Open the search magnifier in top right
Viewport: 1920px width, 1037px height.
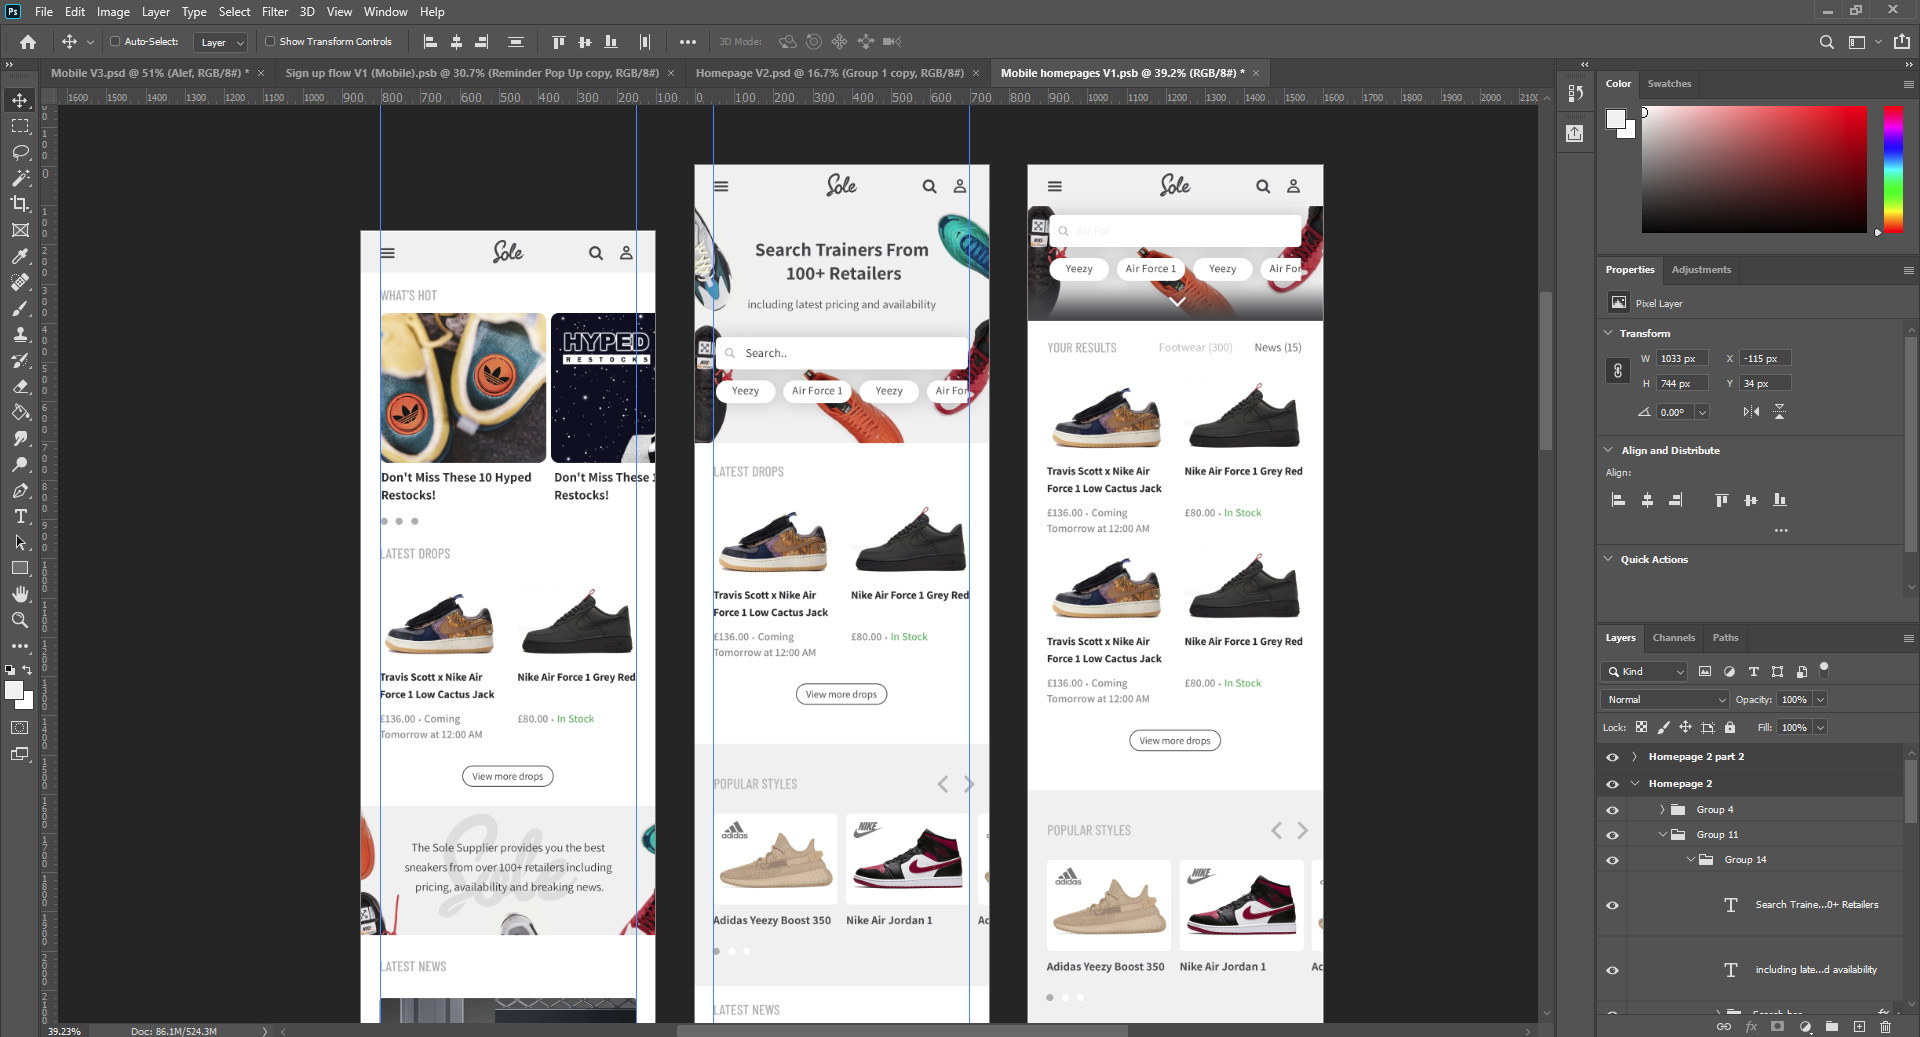[x=1827, y=42]
